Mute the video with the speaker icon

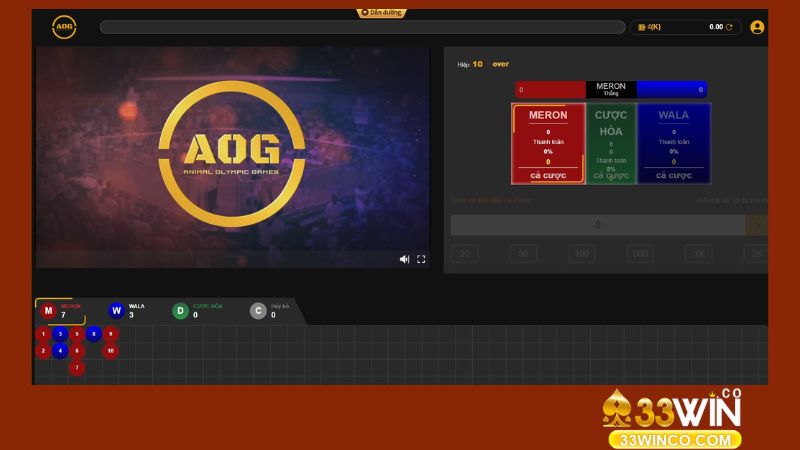(x=404, y=259)
